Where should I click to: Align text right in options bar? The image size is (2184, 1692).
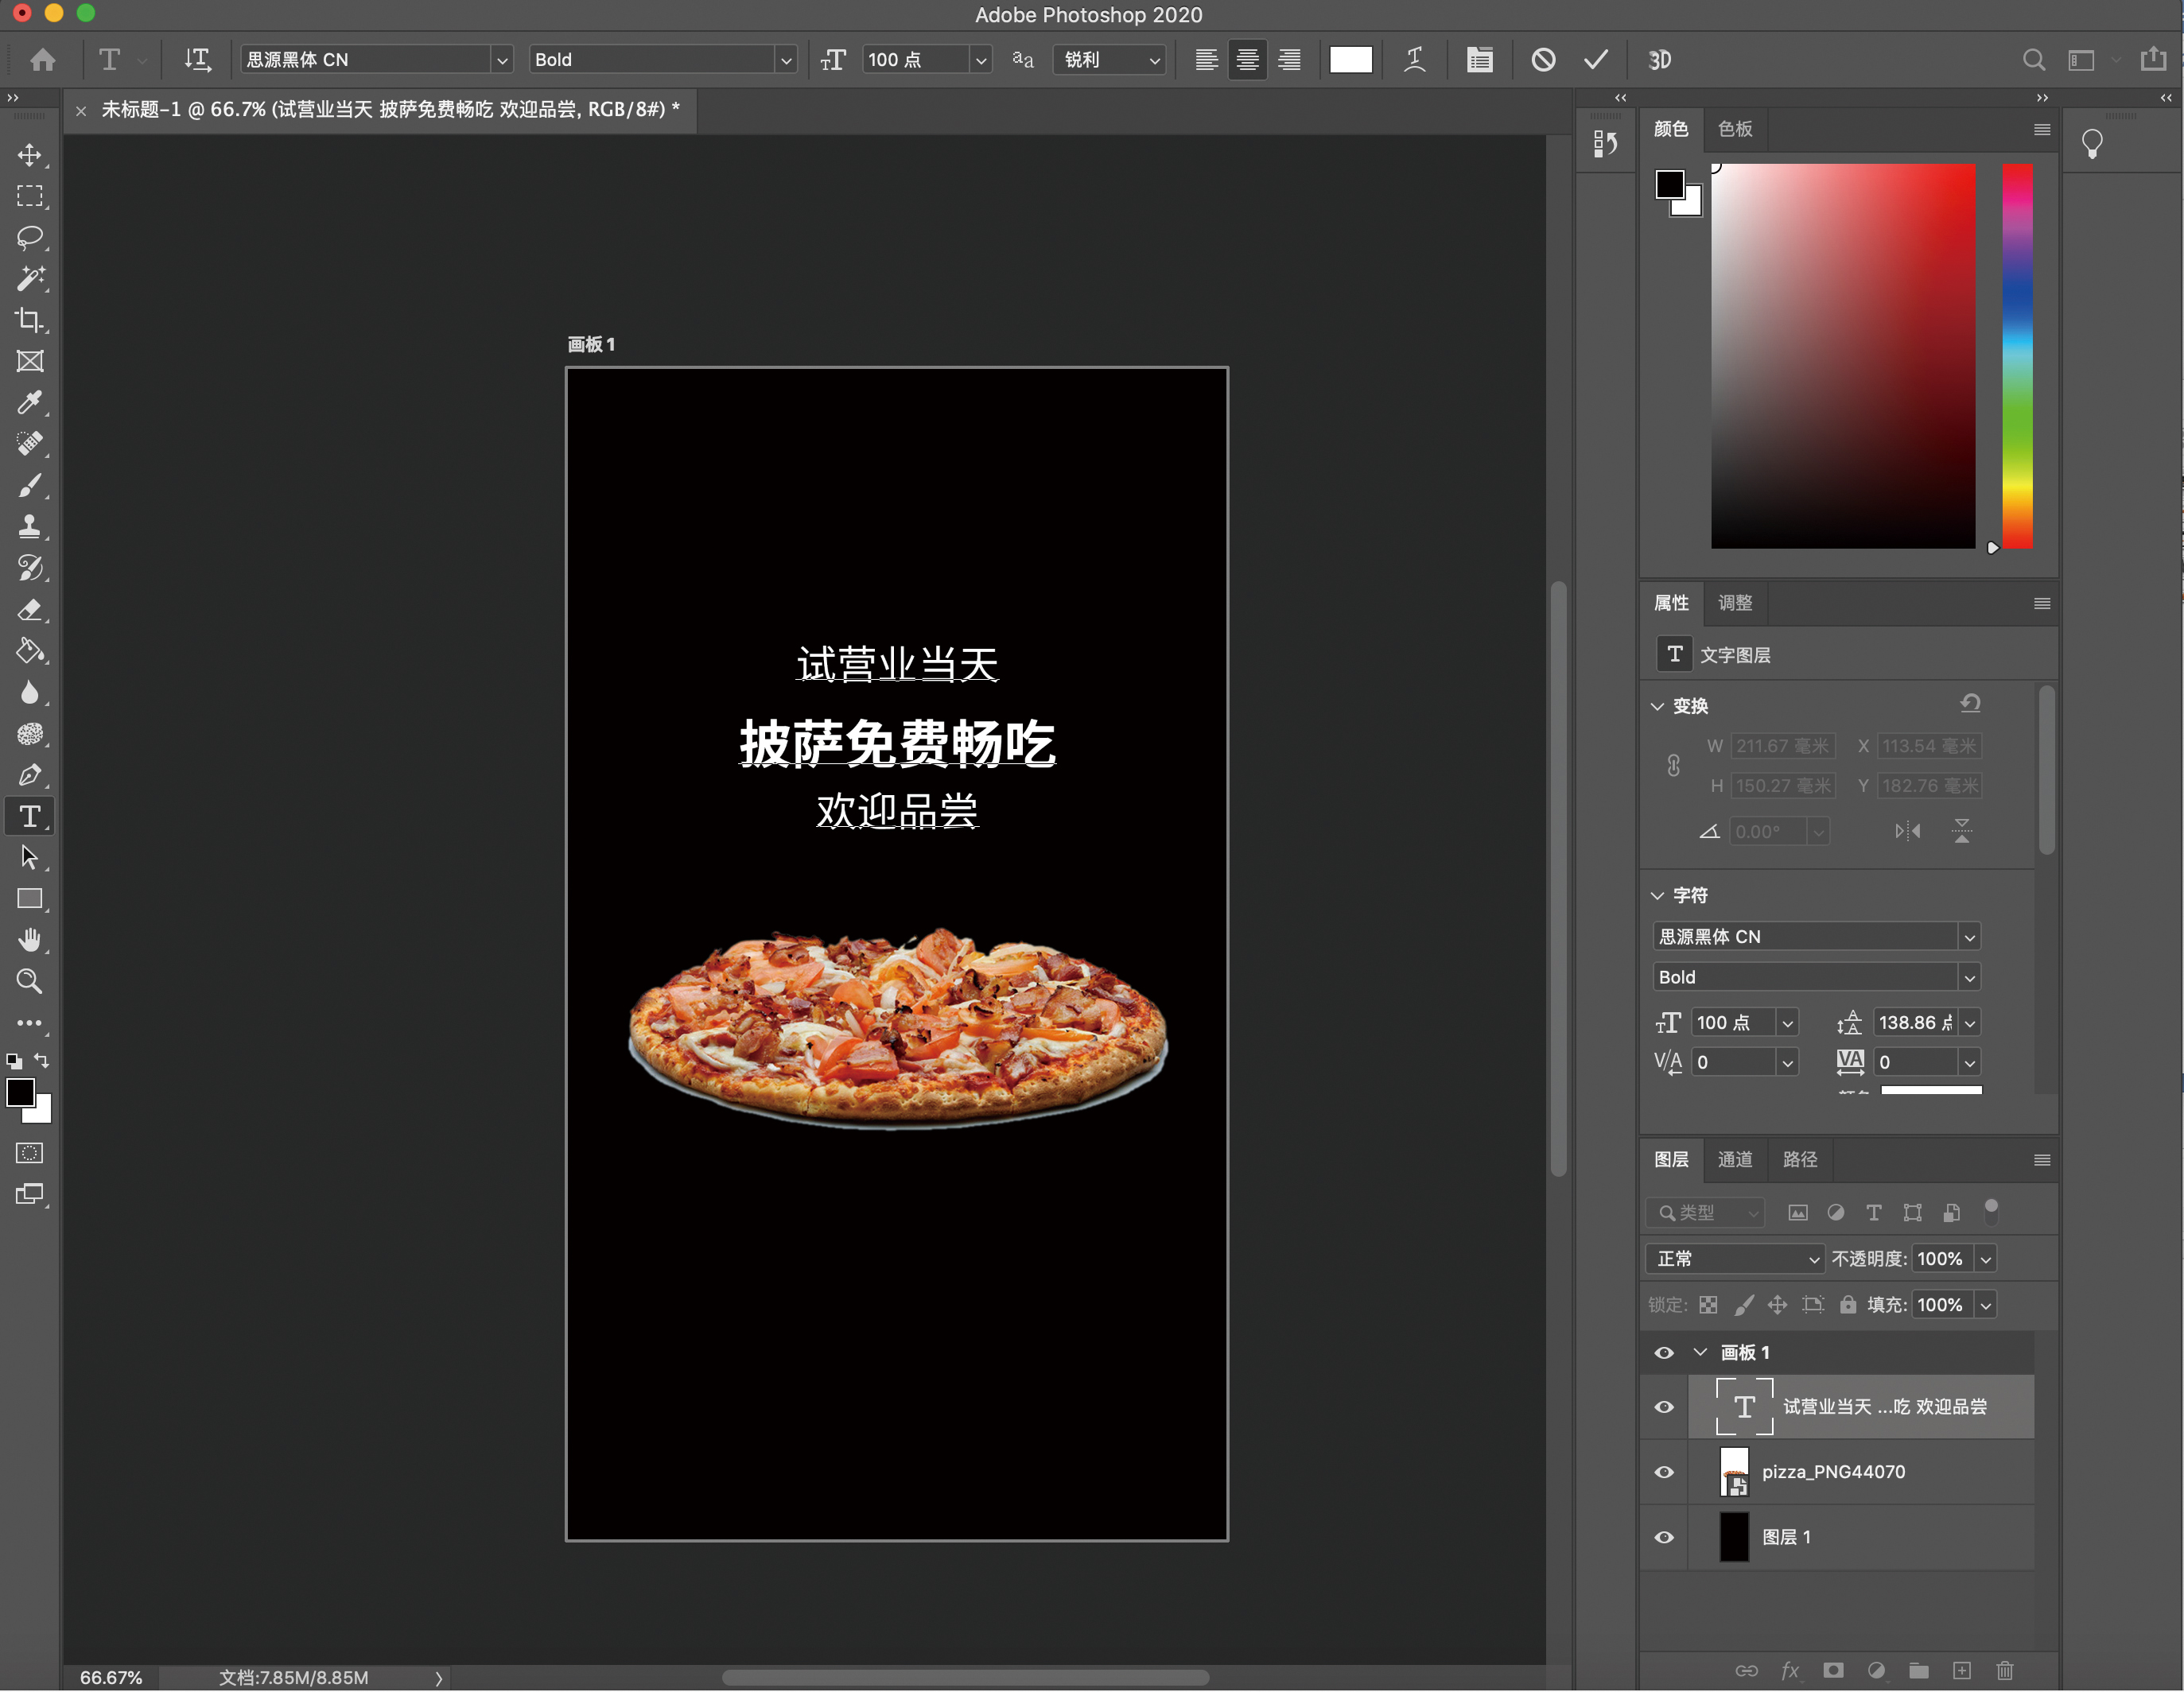click(x=1290, y=60)
